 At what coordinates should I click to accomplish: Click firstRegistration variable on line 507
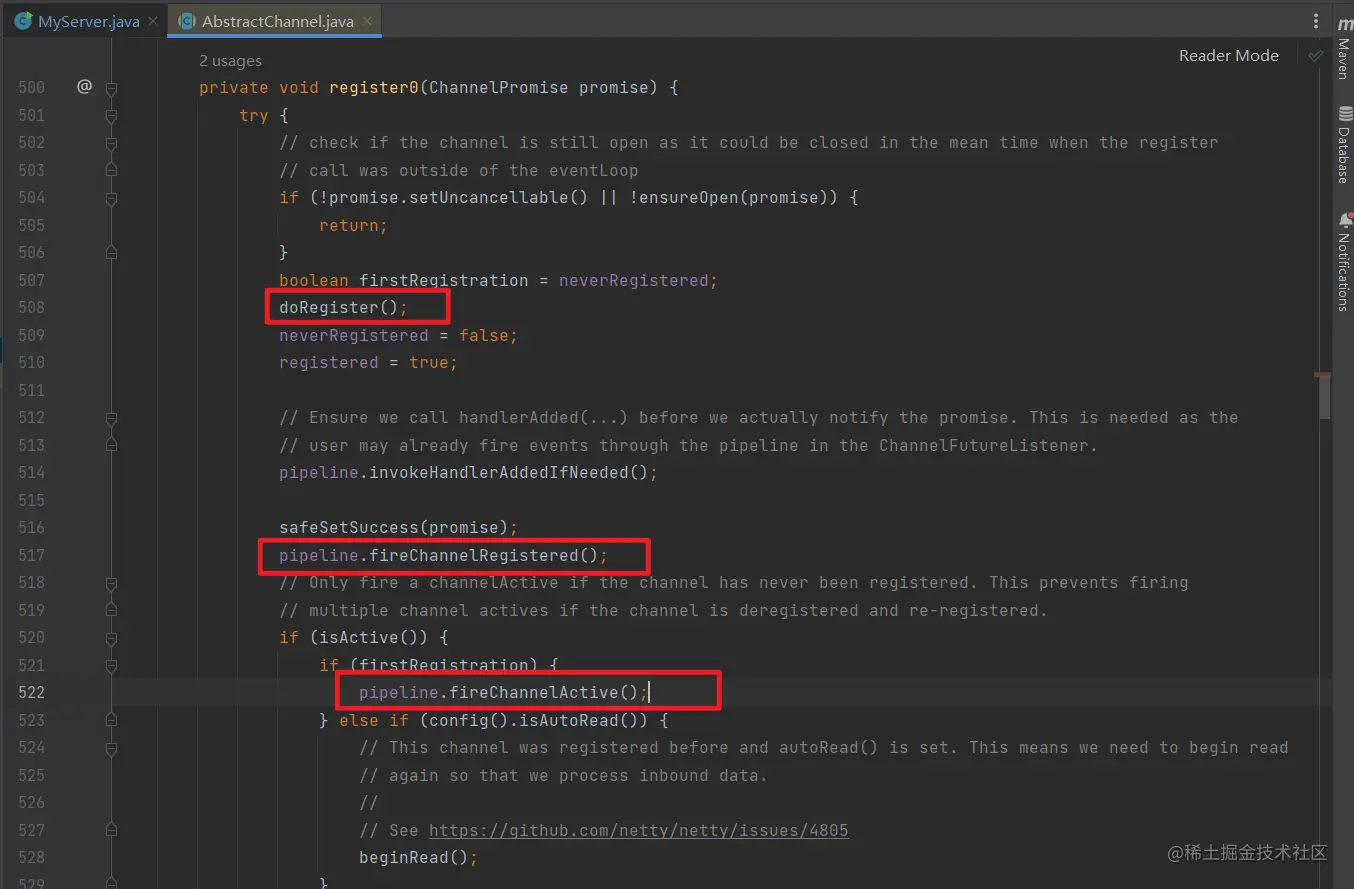point(443,280)
